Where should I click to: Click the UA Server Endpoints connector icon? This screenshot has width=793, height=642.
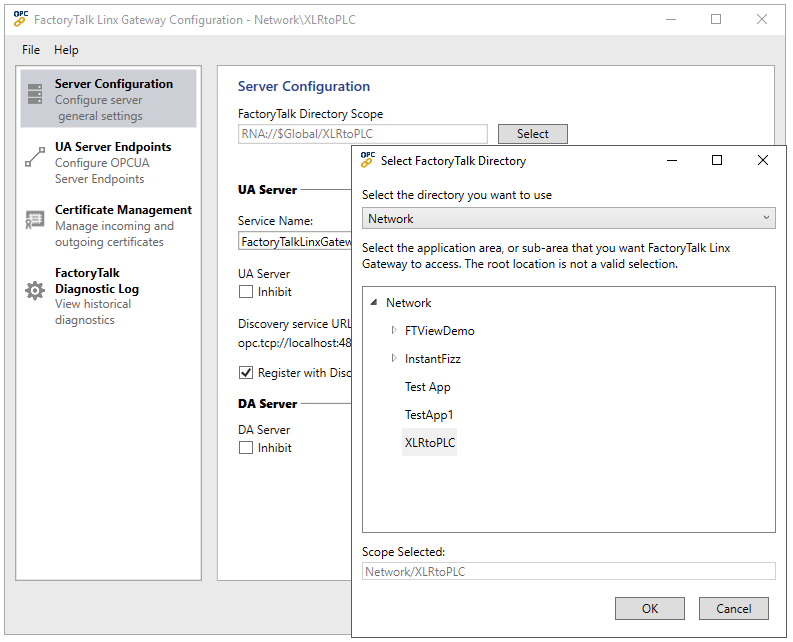point(35,157)
